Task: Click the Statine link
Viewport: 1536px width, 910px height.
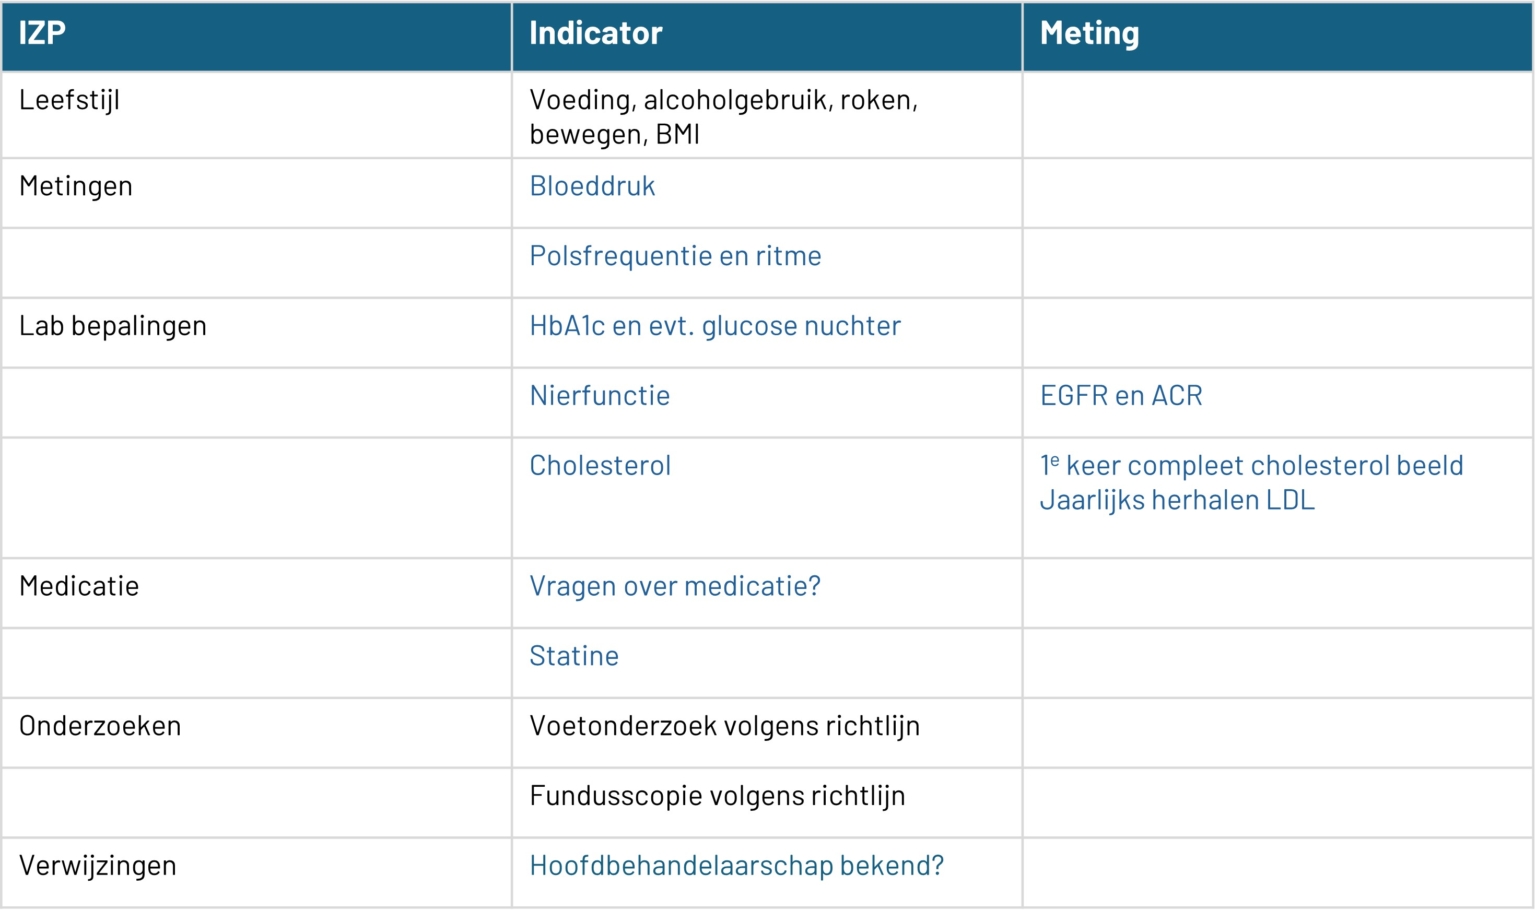Action: (574, 656)
